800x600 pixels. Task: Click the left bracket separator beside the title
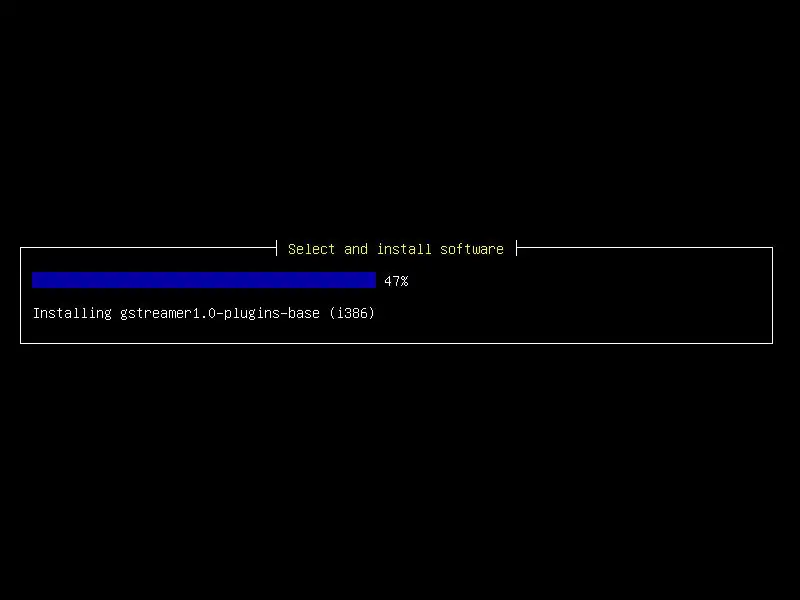coord(277,248)
